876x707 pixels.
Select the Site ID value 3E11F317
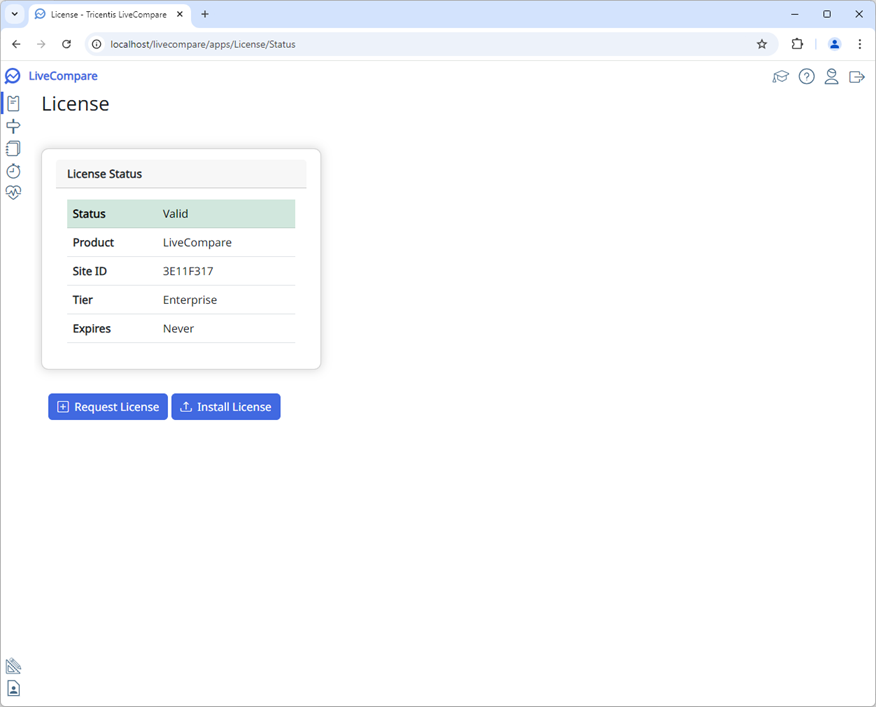pos(188,271)
